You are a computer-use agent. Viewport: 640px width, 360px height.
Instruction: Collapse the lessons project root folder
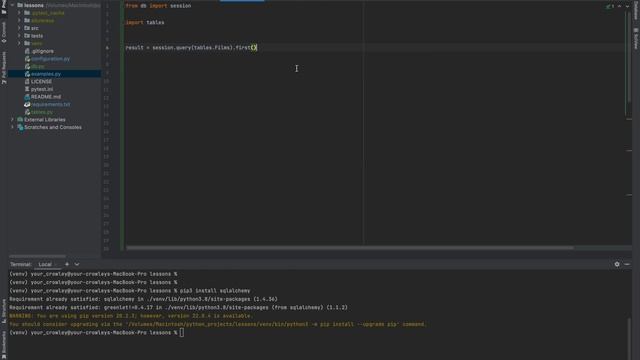pyautogui.click(x=12, y=5)
